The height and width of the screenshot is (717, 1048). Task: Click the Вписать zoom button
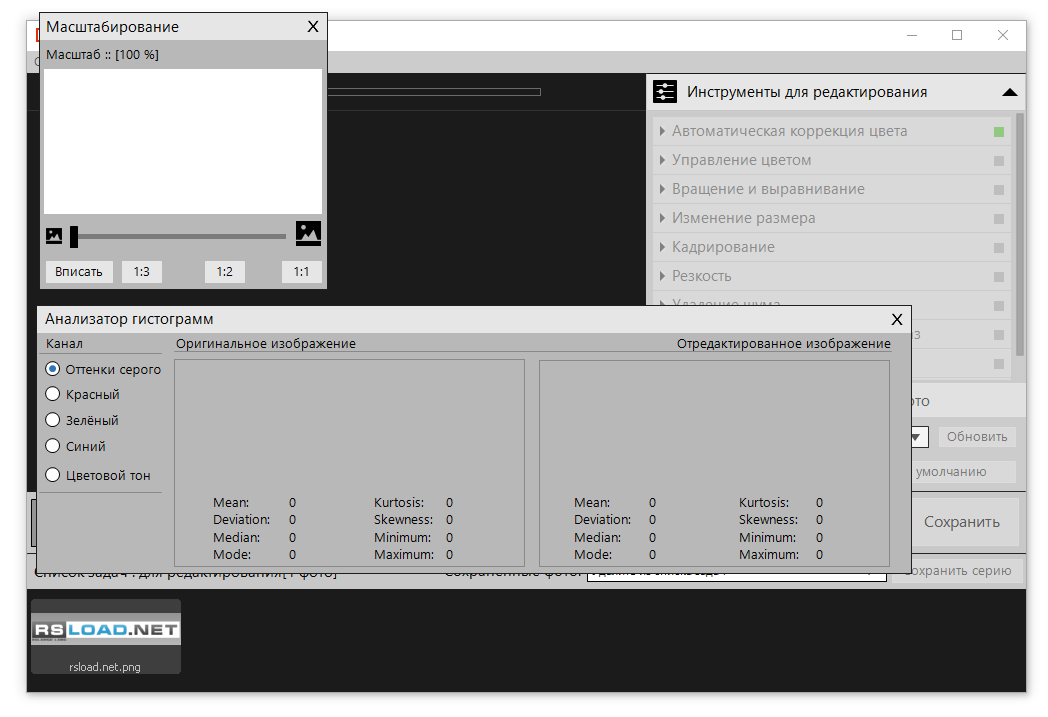click(79, 272)
